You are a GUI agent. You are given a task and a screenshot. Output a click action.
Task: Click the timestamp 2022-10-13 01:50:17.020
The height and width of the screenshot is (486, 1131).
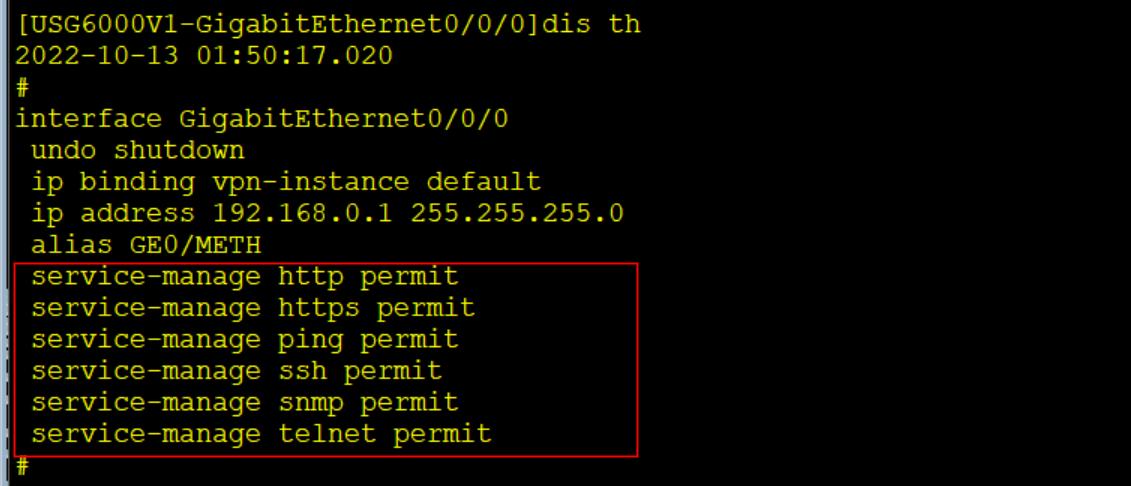204,56
